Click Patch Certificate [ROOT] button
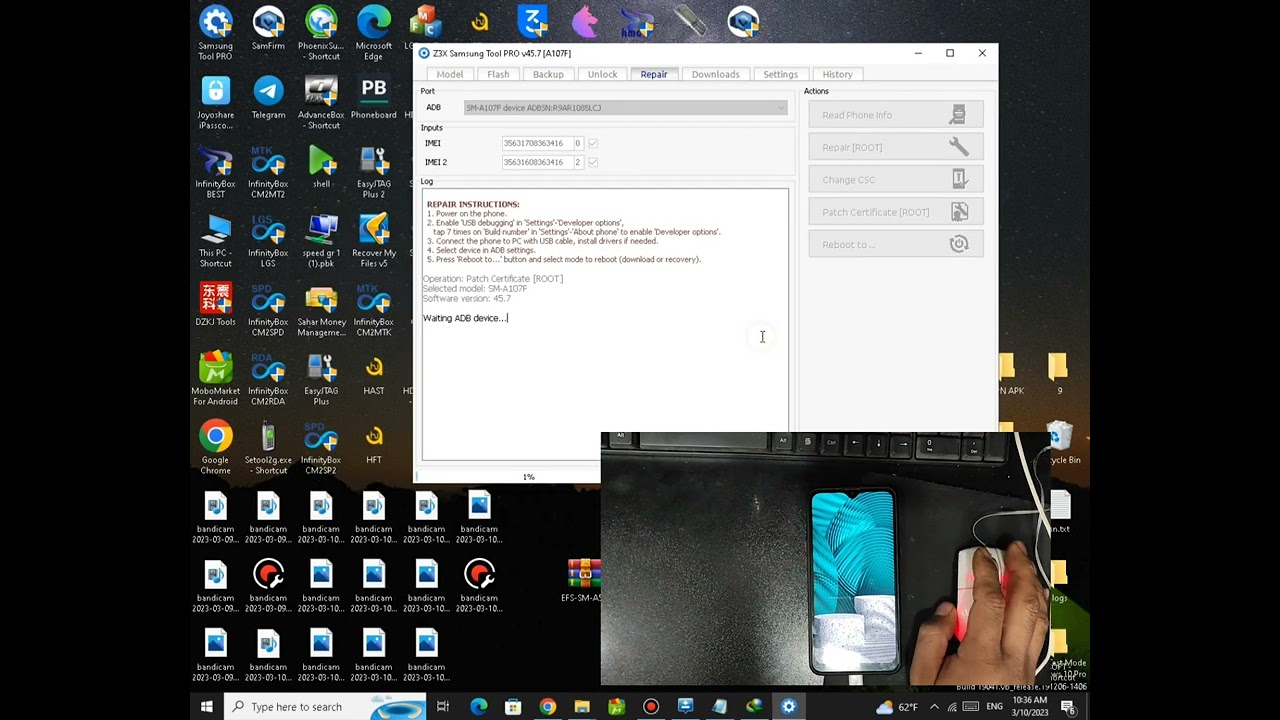 [895, 212]
